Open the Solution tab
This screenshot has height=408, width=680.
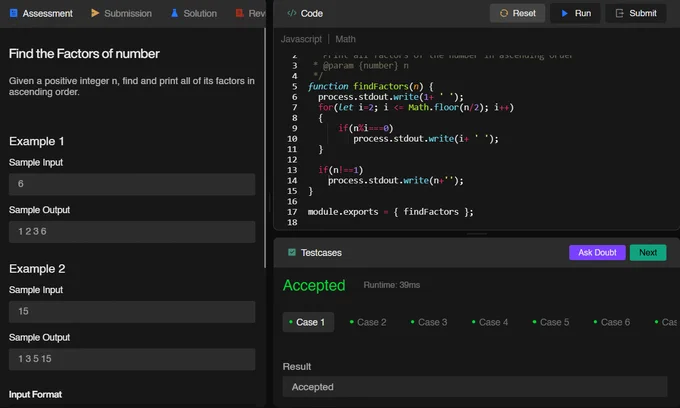194,13
